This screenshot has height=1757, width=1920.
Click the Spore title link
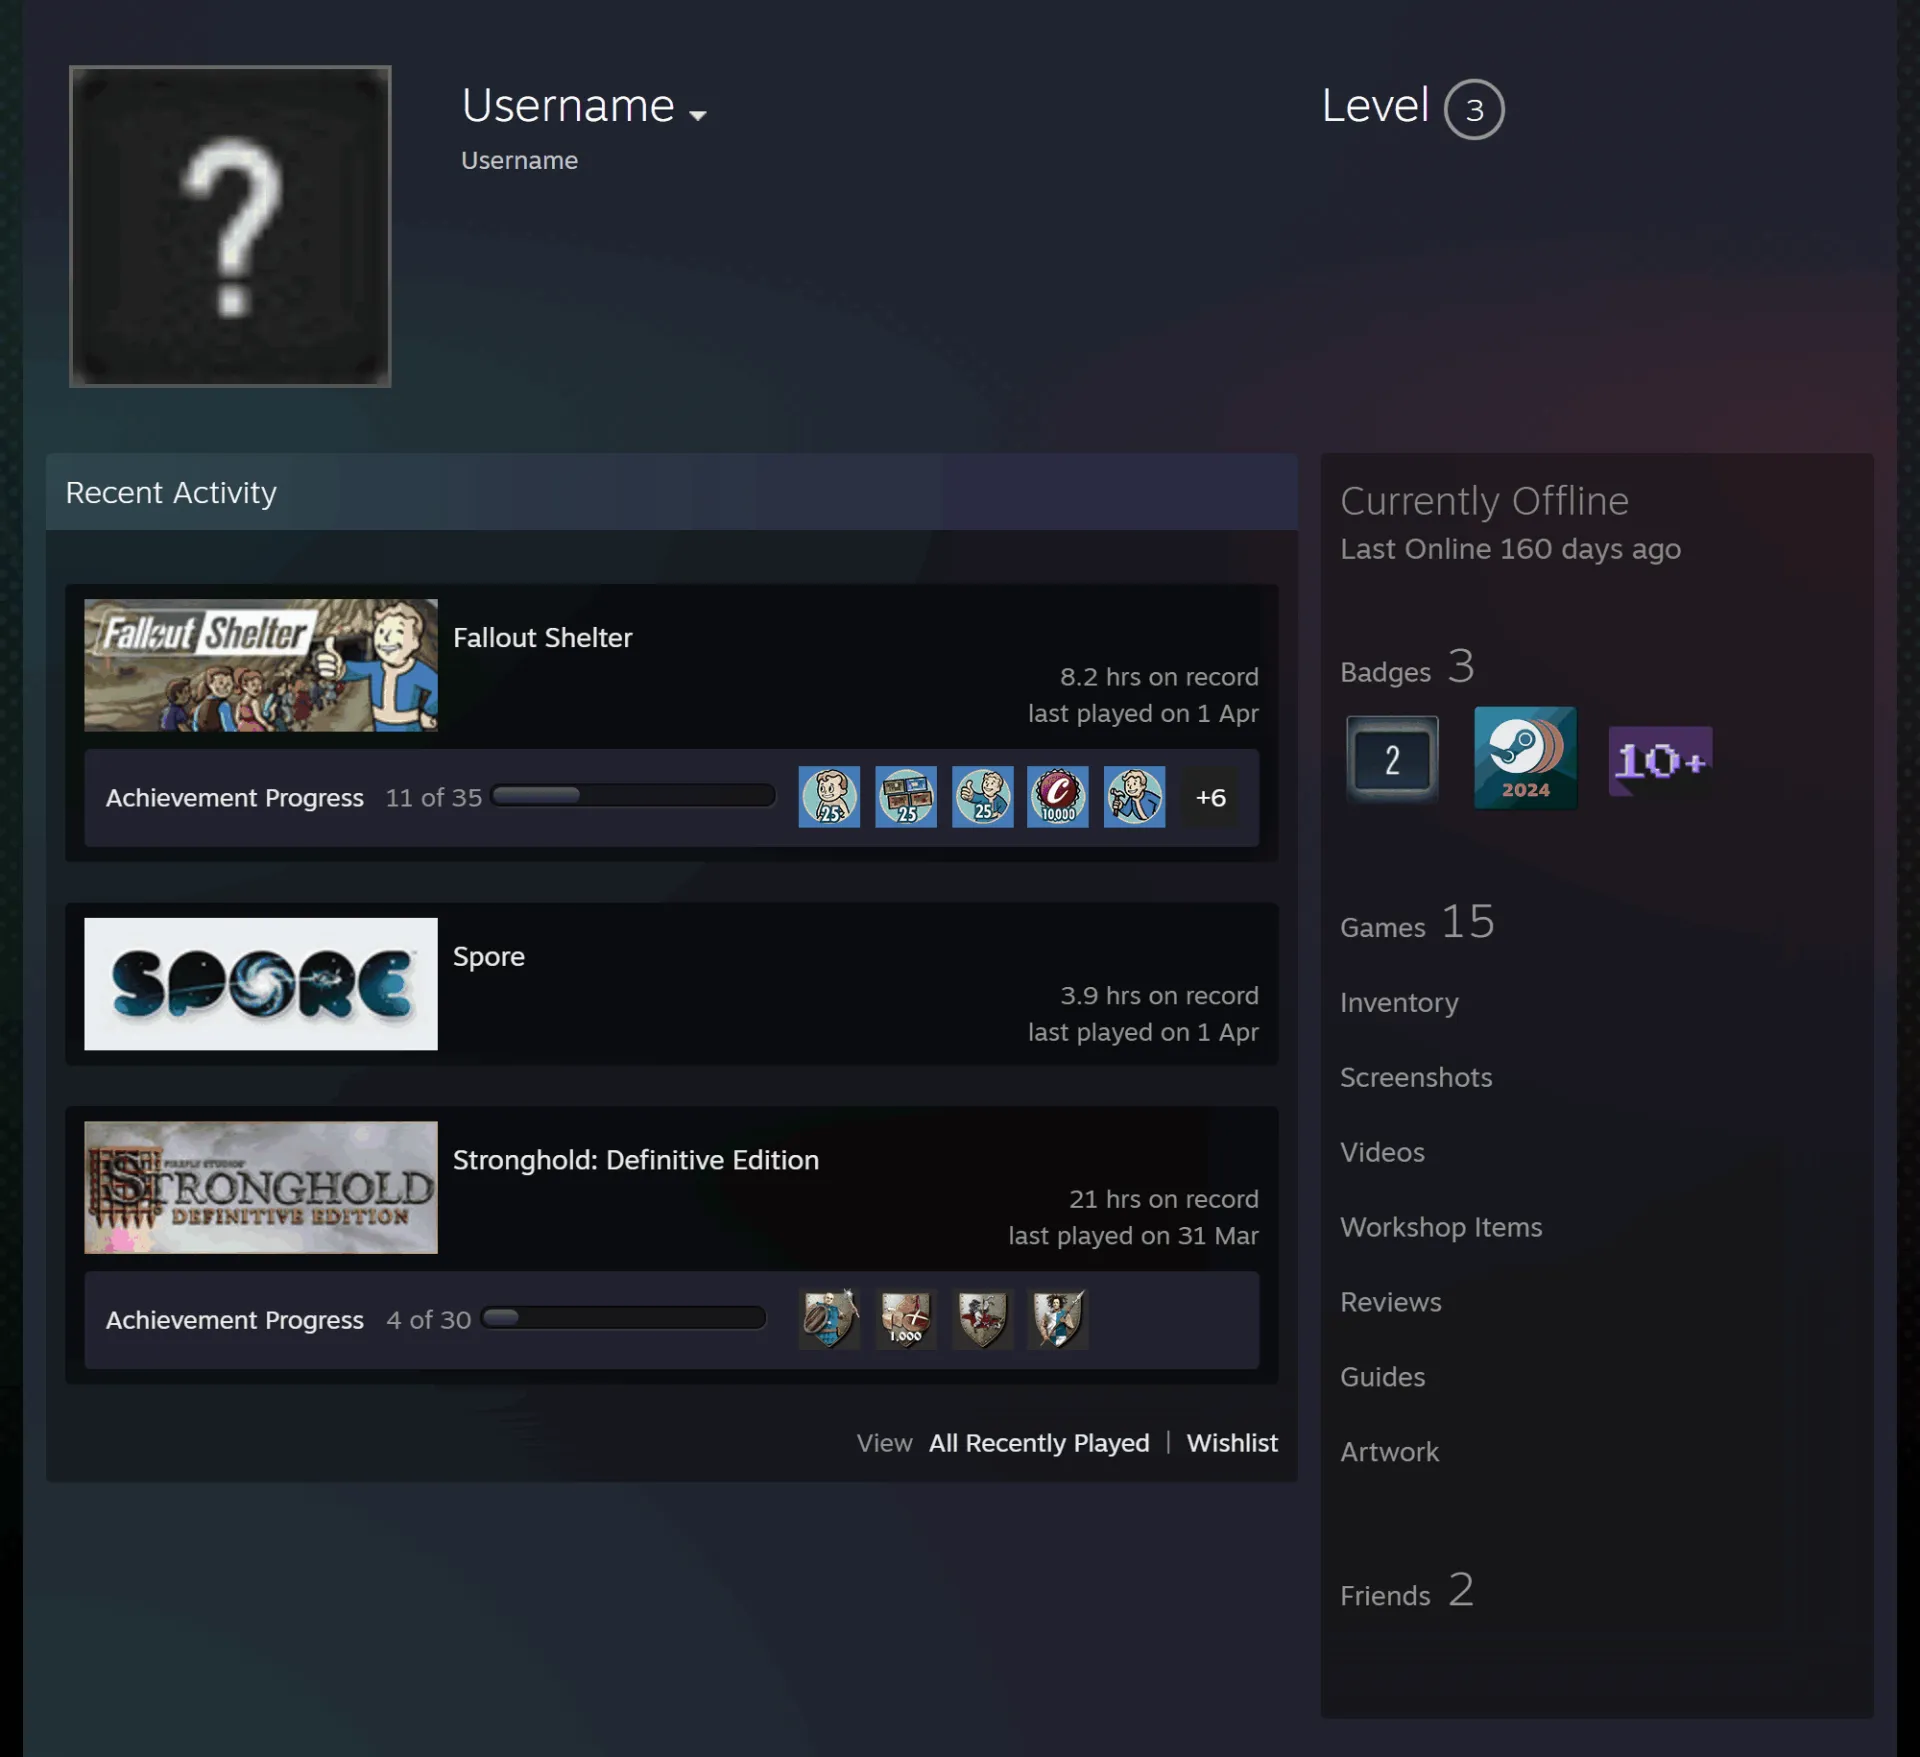489,957
